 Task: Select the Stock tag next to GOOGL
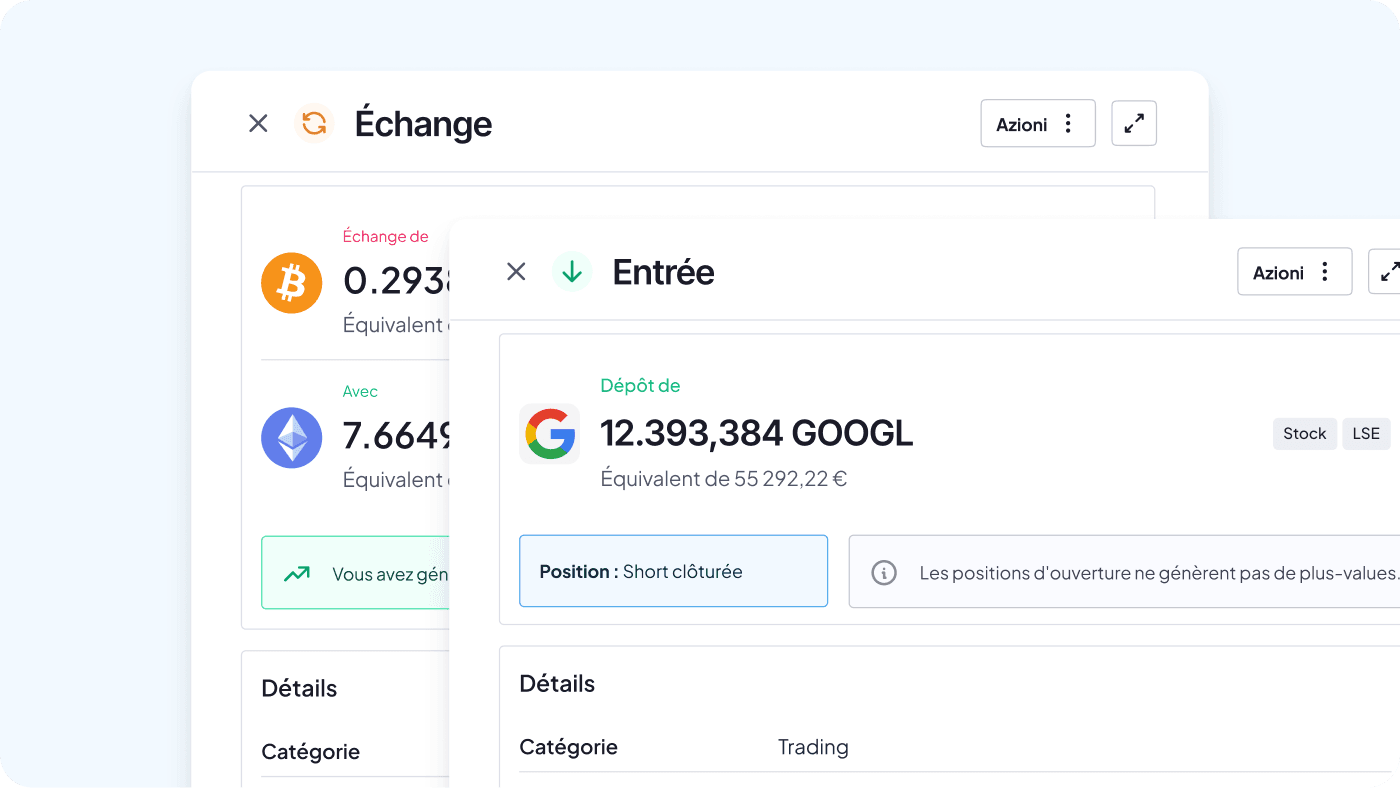tap(1304, 433)
